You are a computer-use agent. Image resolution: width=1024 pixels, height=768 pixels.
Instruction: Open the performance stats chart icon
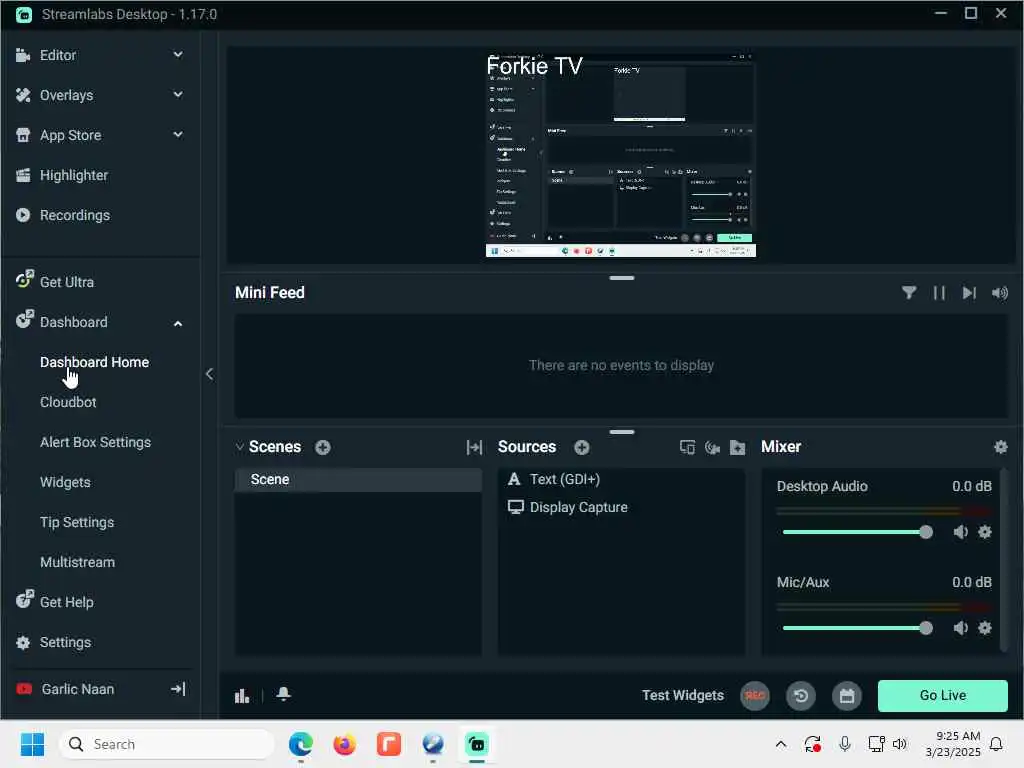pyautogui.click(x=242, y=696)
